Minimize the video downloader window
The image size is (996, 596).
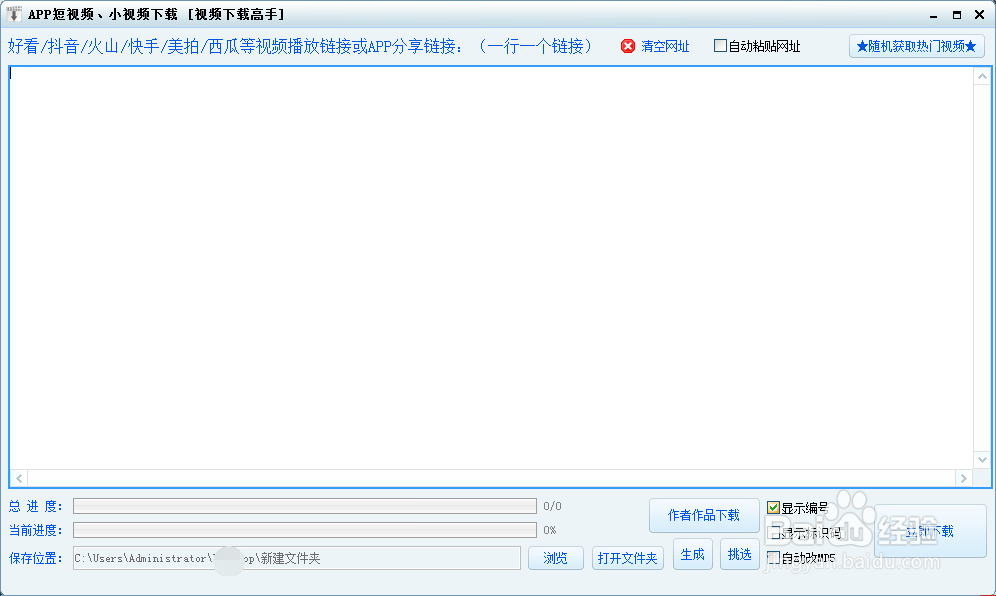click(934, 15)
